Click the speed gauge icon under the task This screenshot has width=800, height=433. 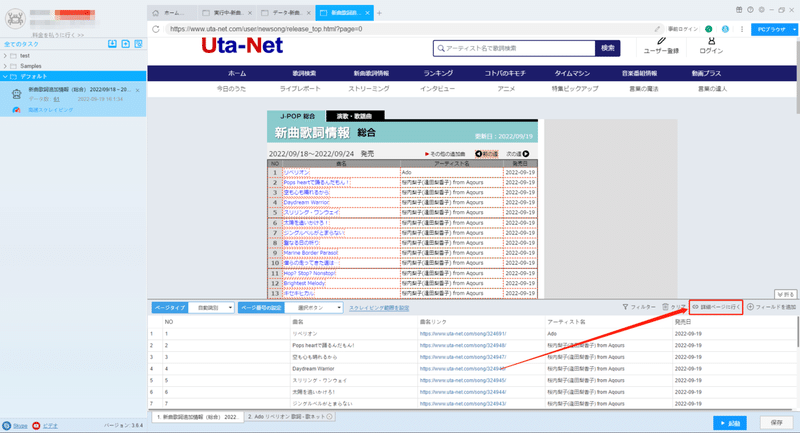pyautogui.click(x=16, y=110)
